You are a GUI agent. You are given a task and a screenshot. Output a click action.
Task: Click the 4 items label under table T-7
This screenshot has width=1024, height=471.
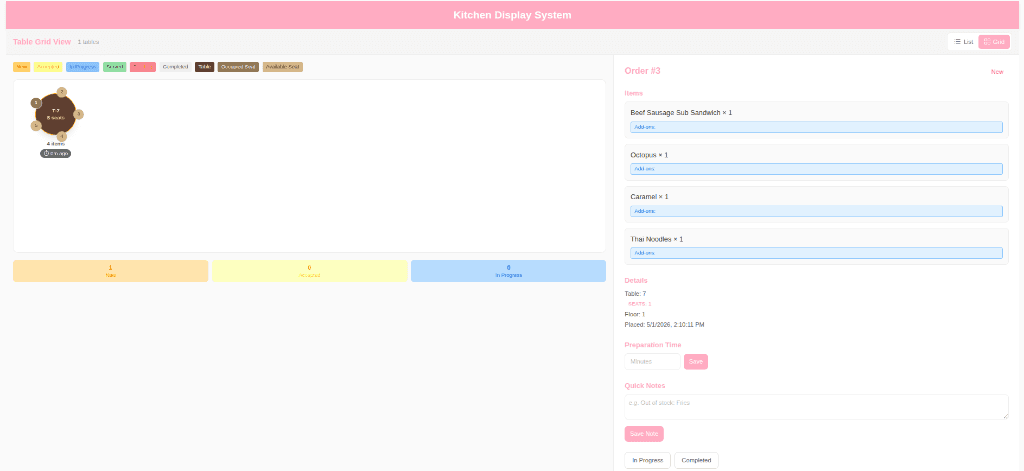(56, 144)
